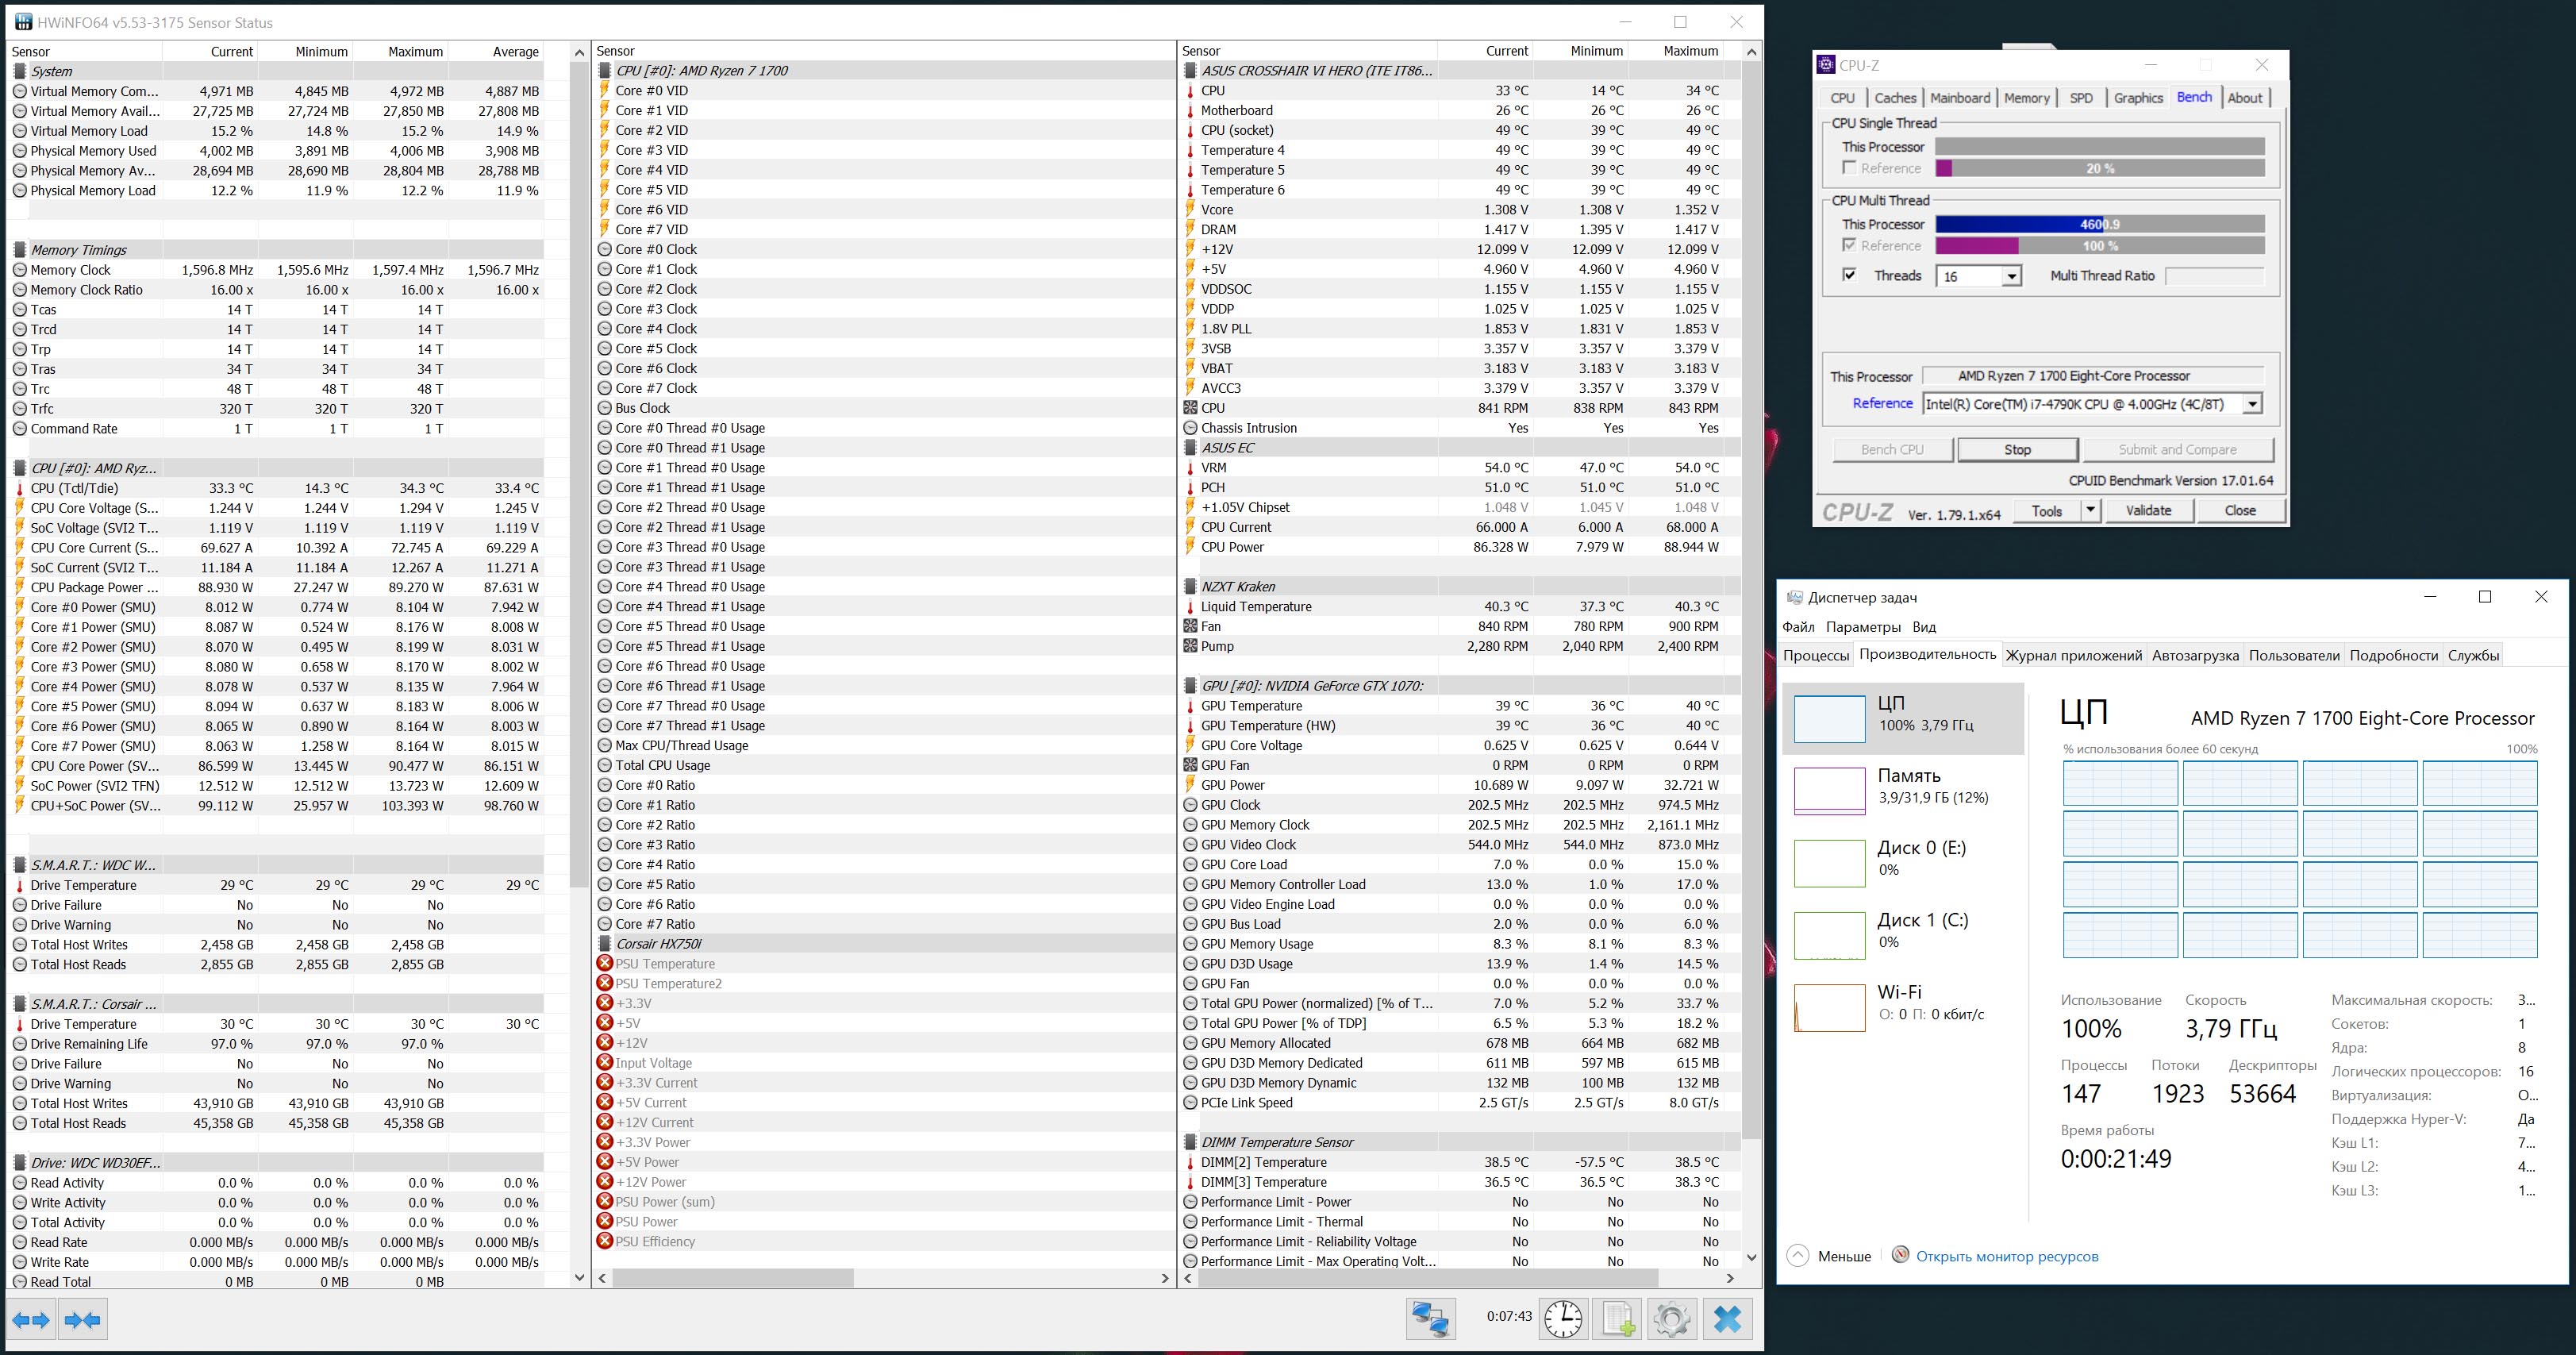This screenshot has width=2576, height=1355.
Task: Open the remote network monitors icon
Action: click(1430, 1319)
